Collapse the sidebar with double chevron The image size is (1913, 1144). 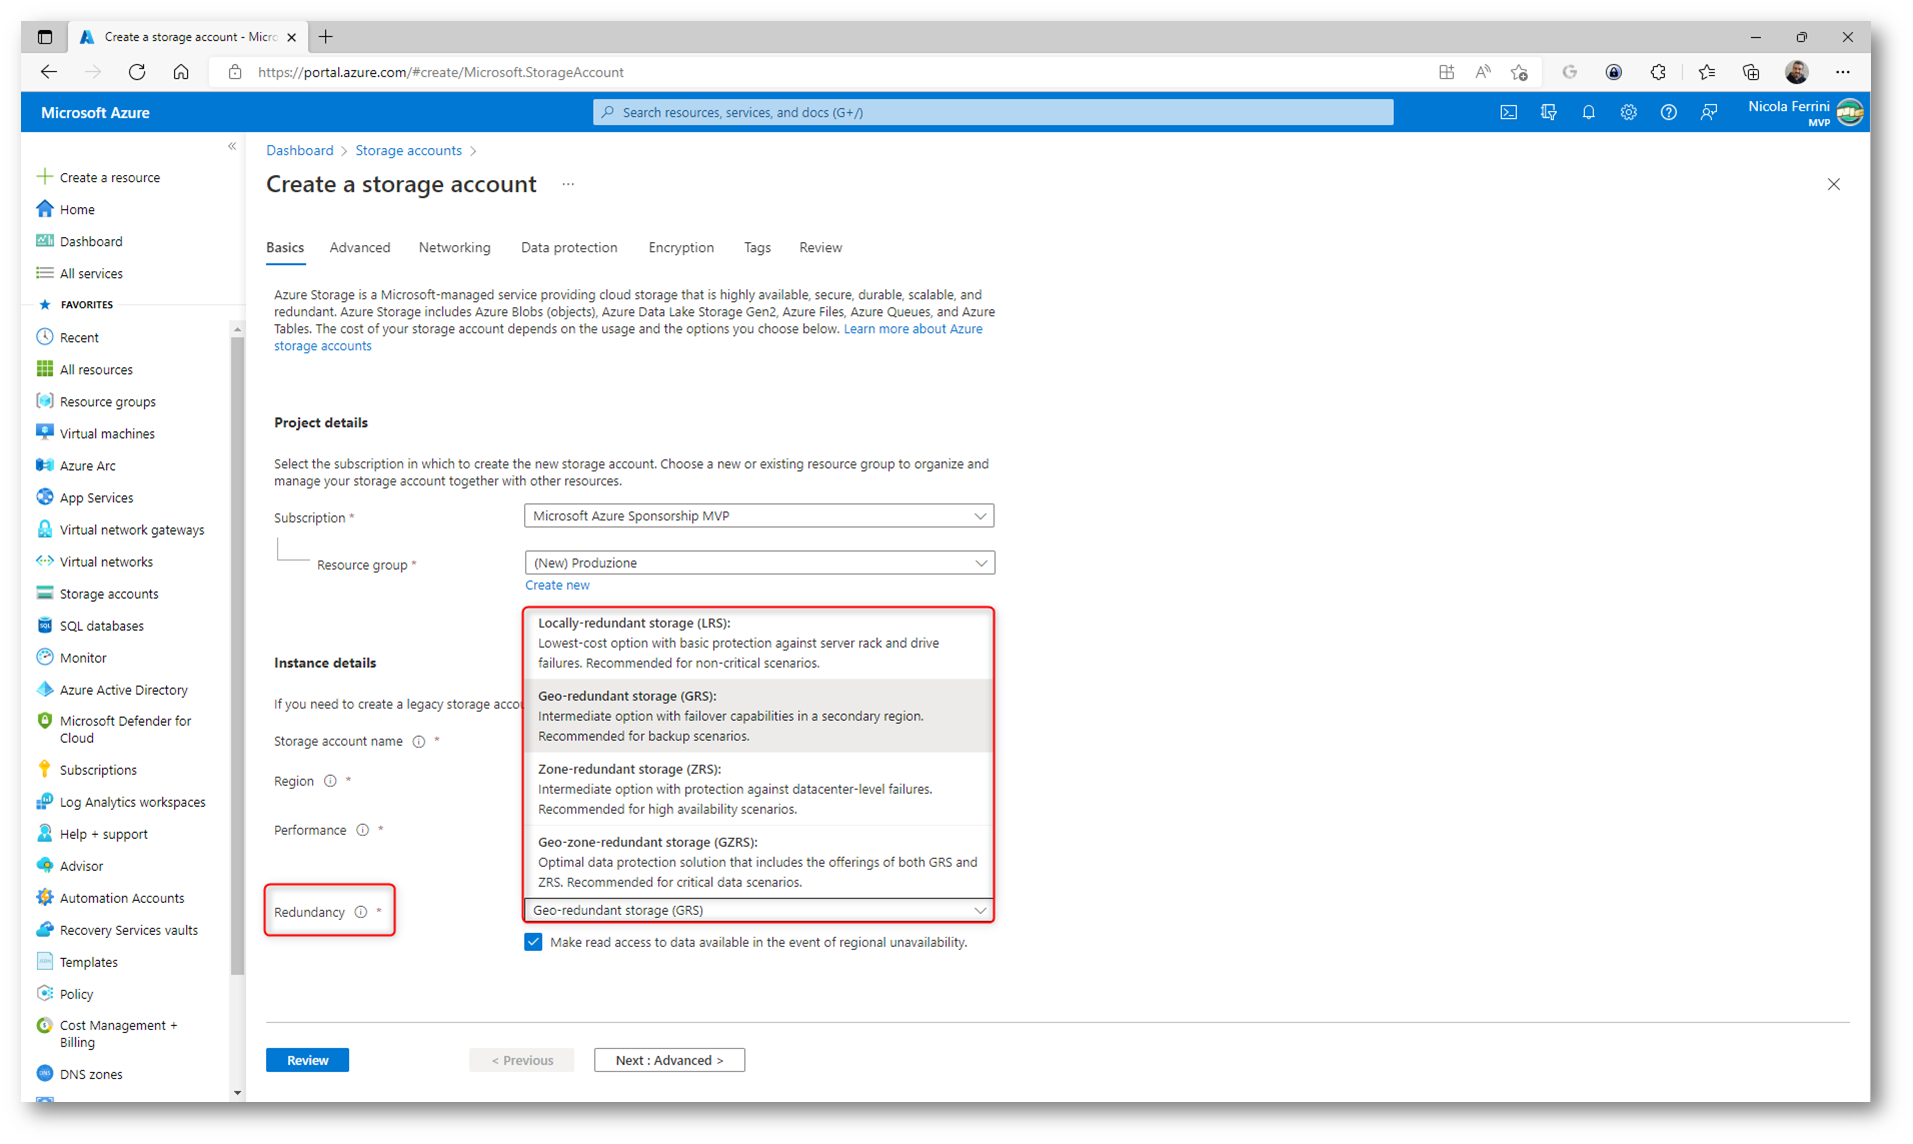232,146
